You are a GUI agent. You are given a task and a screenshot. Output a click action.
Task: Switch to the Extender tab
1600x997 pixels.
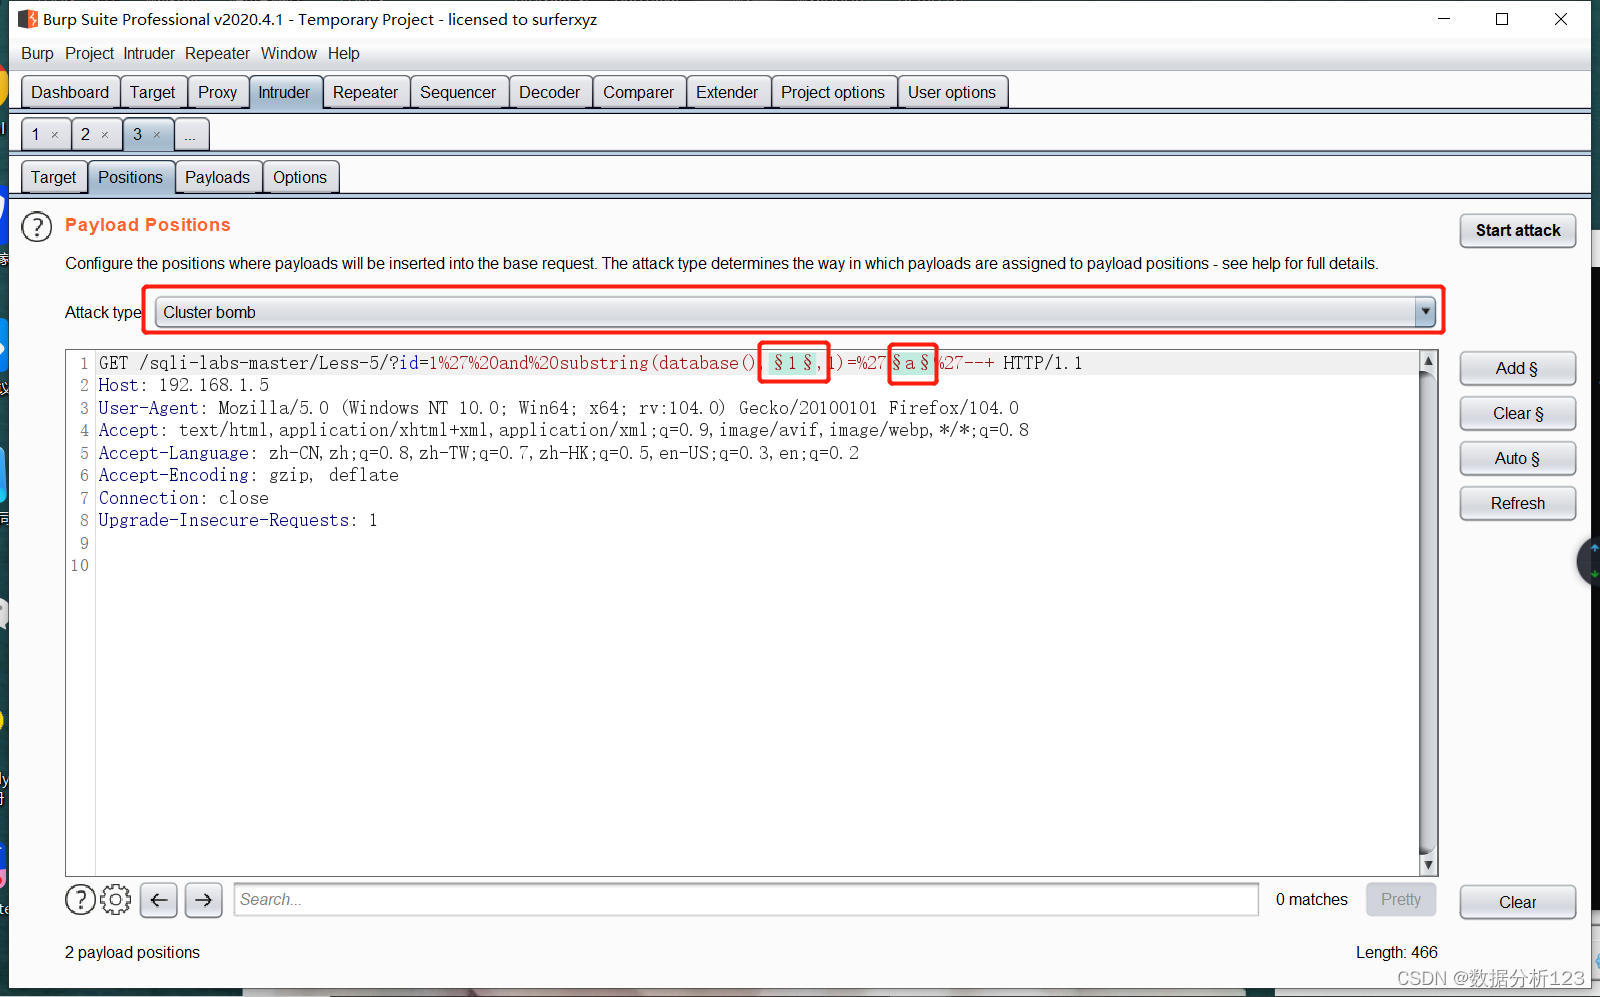(x=727, y=92)
